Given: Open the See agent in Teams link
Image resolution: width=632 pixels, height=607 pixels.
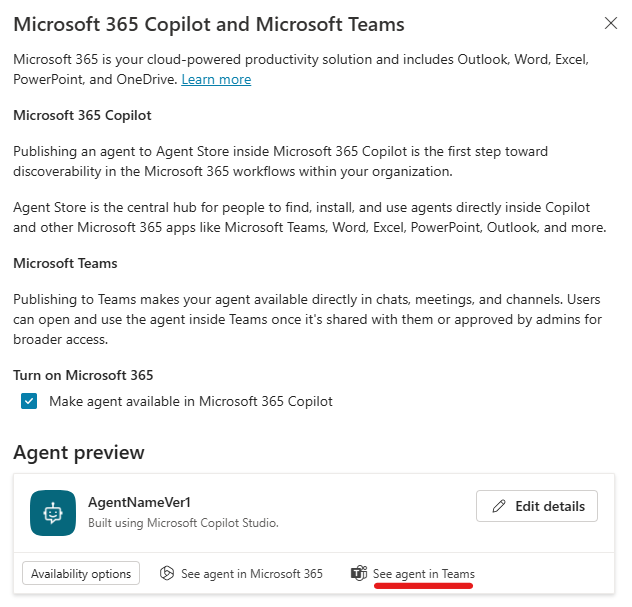Looking at the screenshot, I should pyautogui.click(x=423, y=574).
